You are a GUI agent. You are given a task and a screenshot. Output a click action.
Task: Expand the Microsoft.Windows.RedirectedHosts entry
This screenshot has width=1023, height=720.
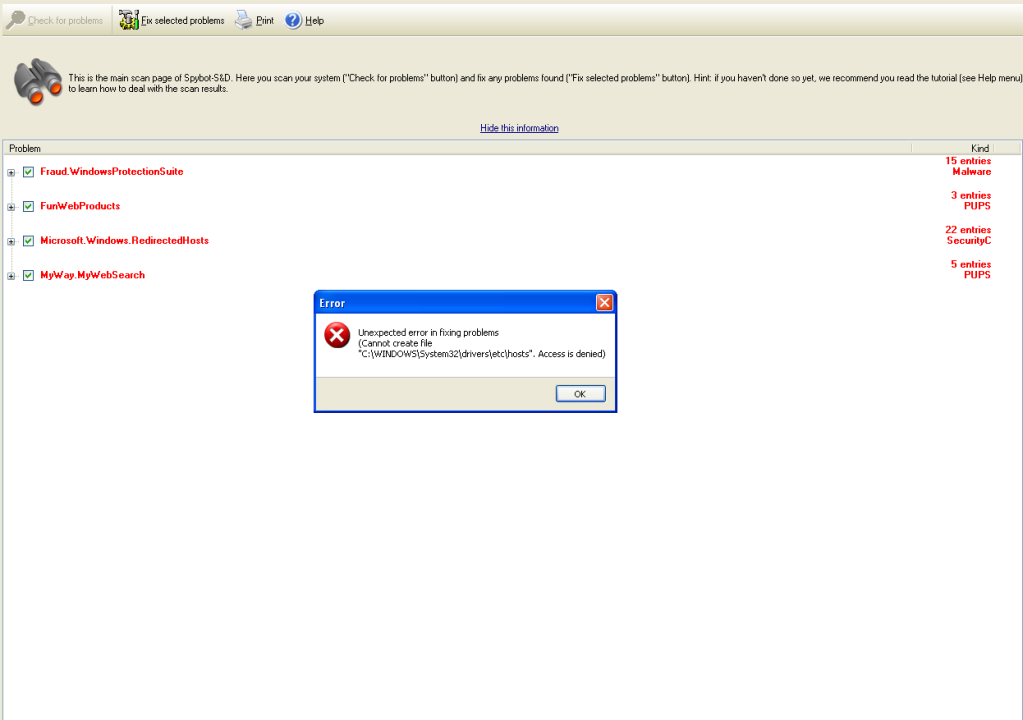[11, 242]
